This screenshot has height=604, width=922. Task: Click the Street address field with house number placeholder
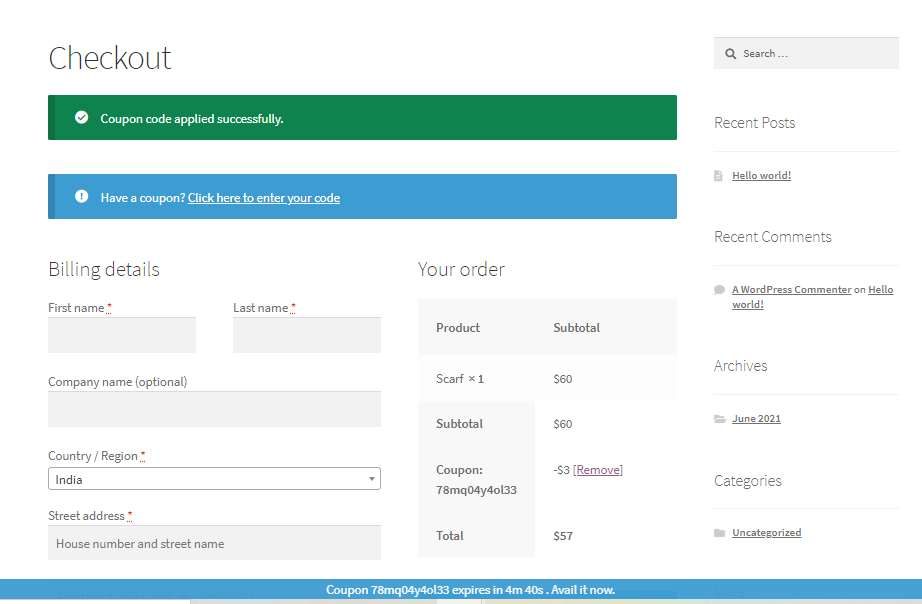point(214,543)
